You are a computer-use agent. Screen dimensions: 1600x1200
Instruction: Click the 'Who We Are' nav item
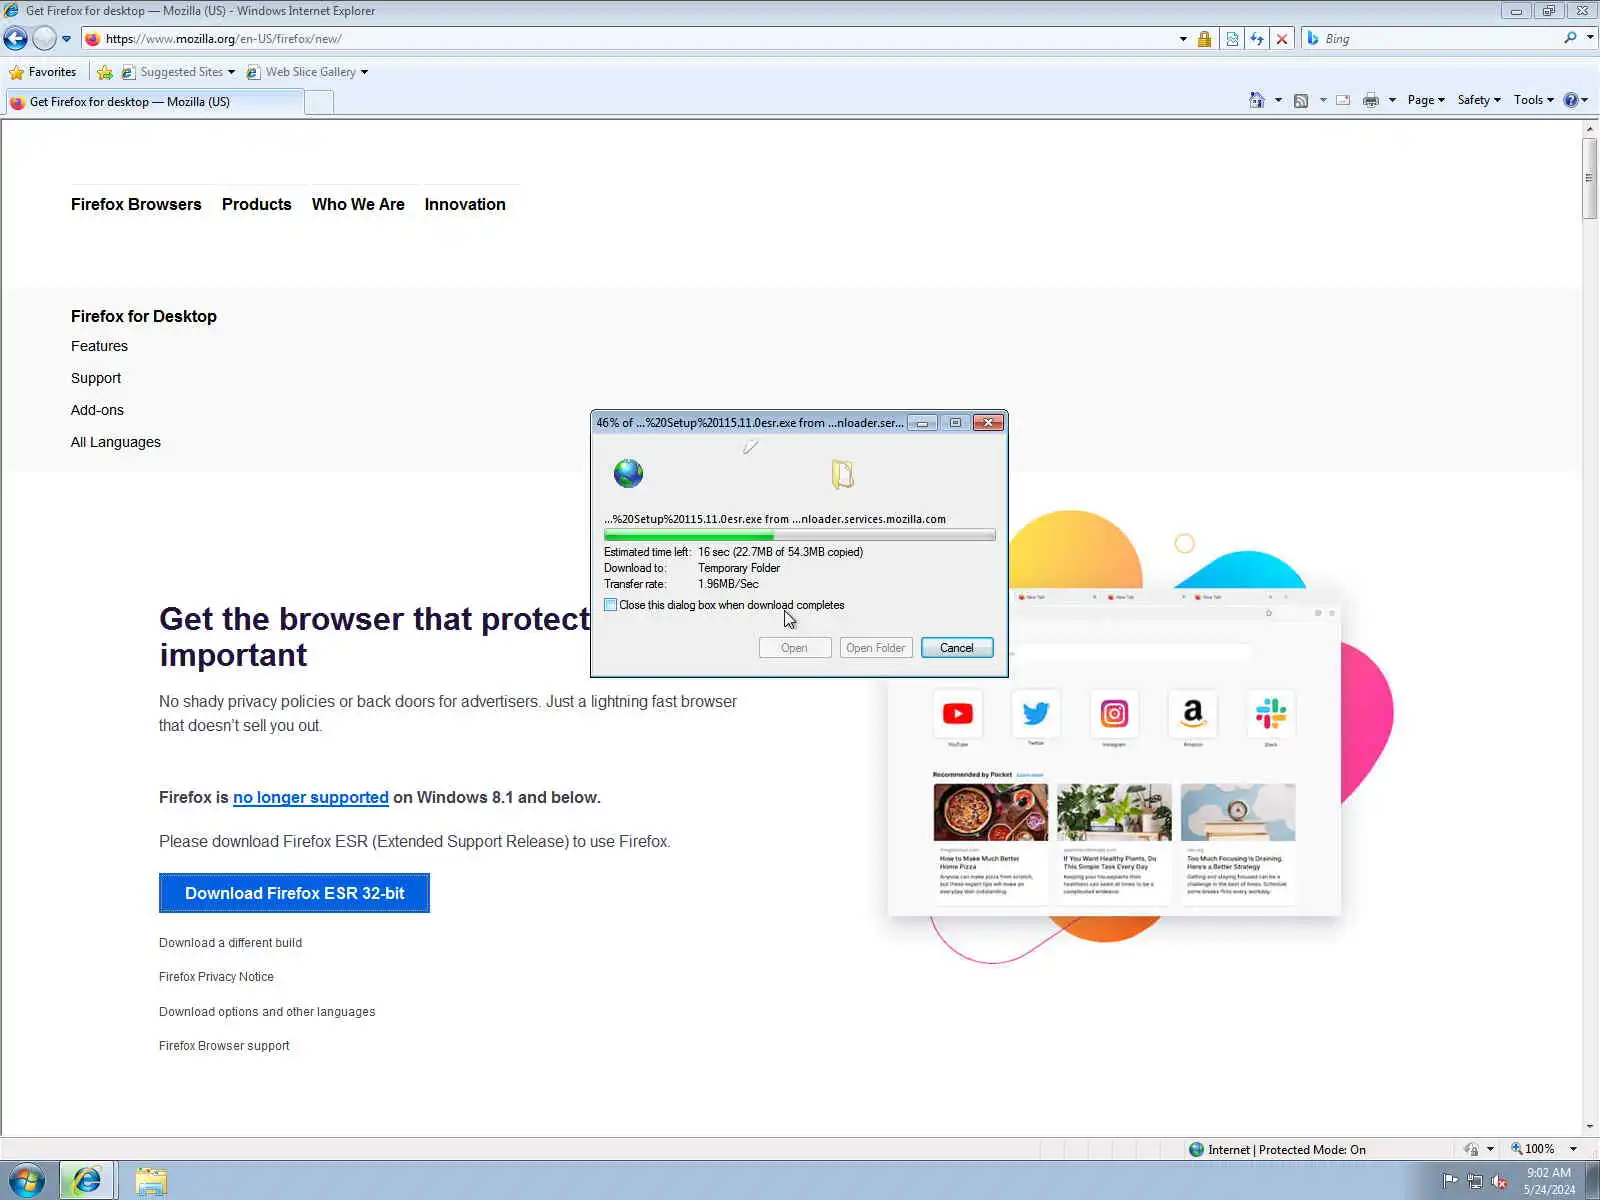coord(358,204)
